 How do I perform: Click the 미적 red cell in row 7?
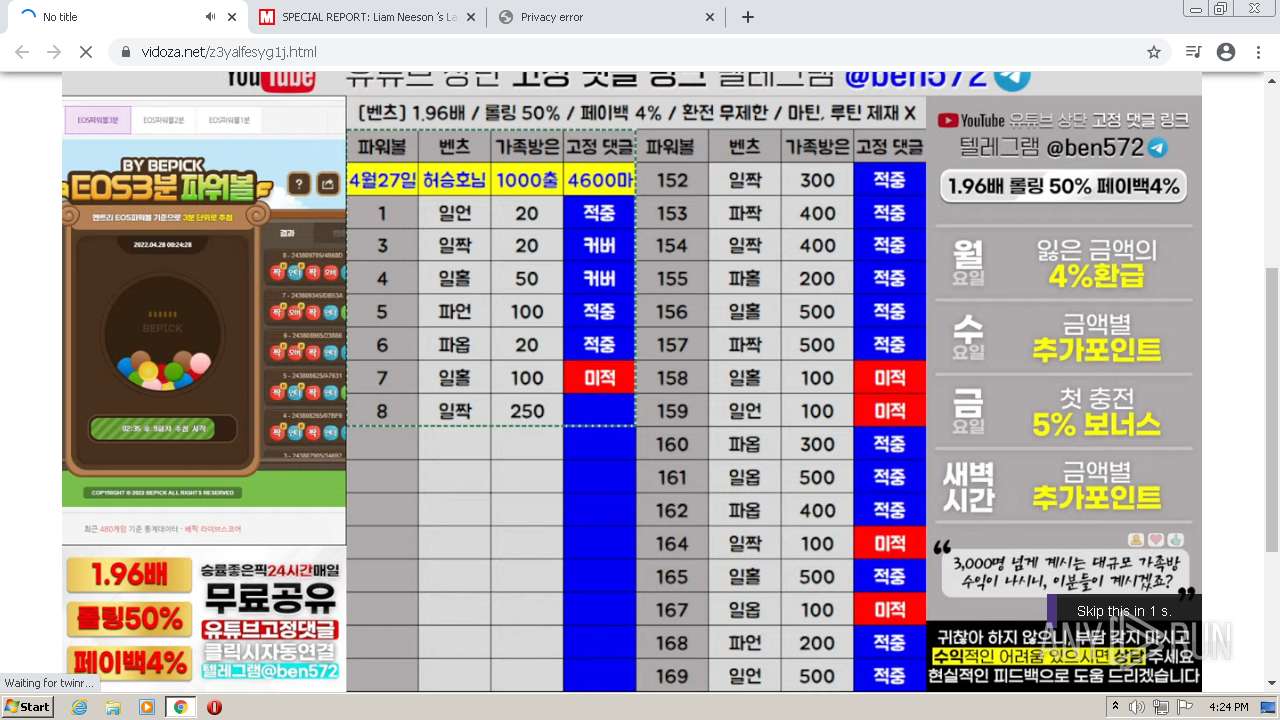(x=599, y=378)
